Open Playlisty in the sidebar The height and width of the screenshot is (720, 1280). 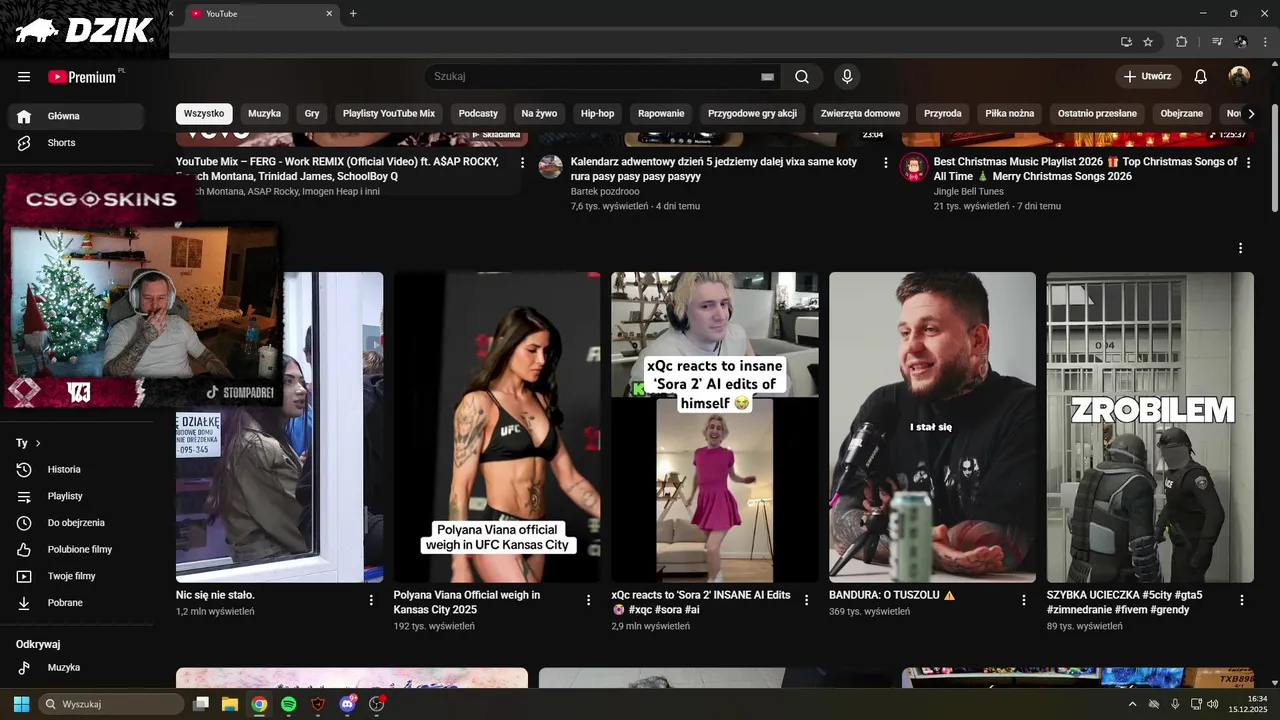[x=76, y=496]
